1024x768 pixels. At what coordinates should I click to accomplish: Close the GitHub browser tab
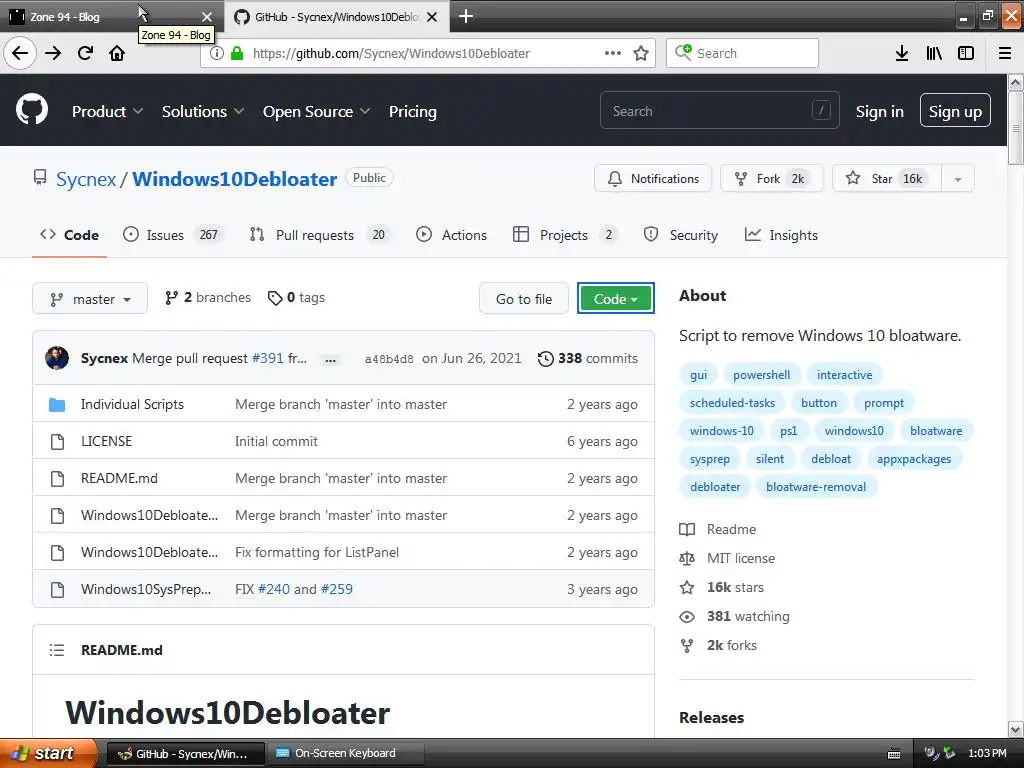(432, 17)
